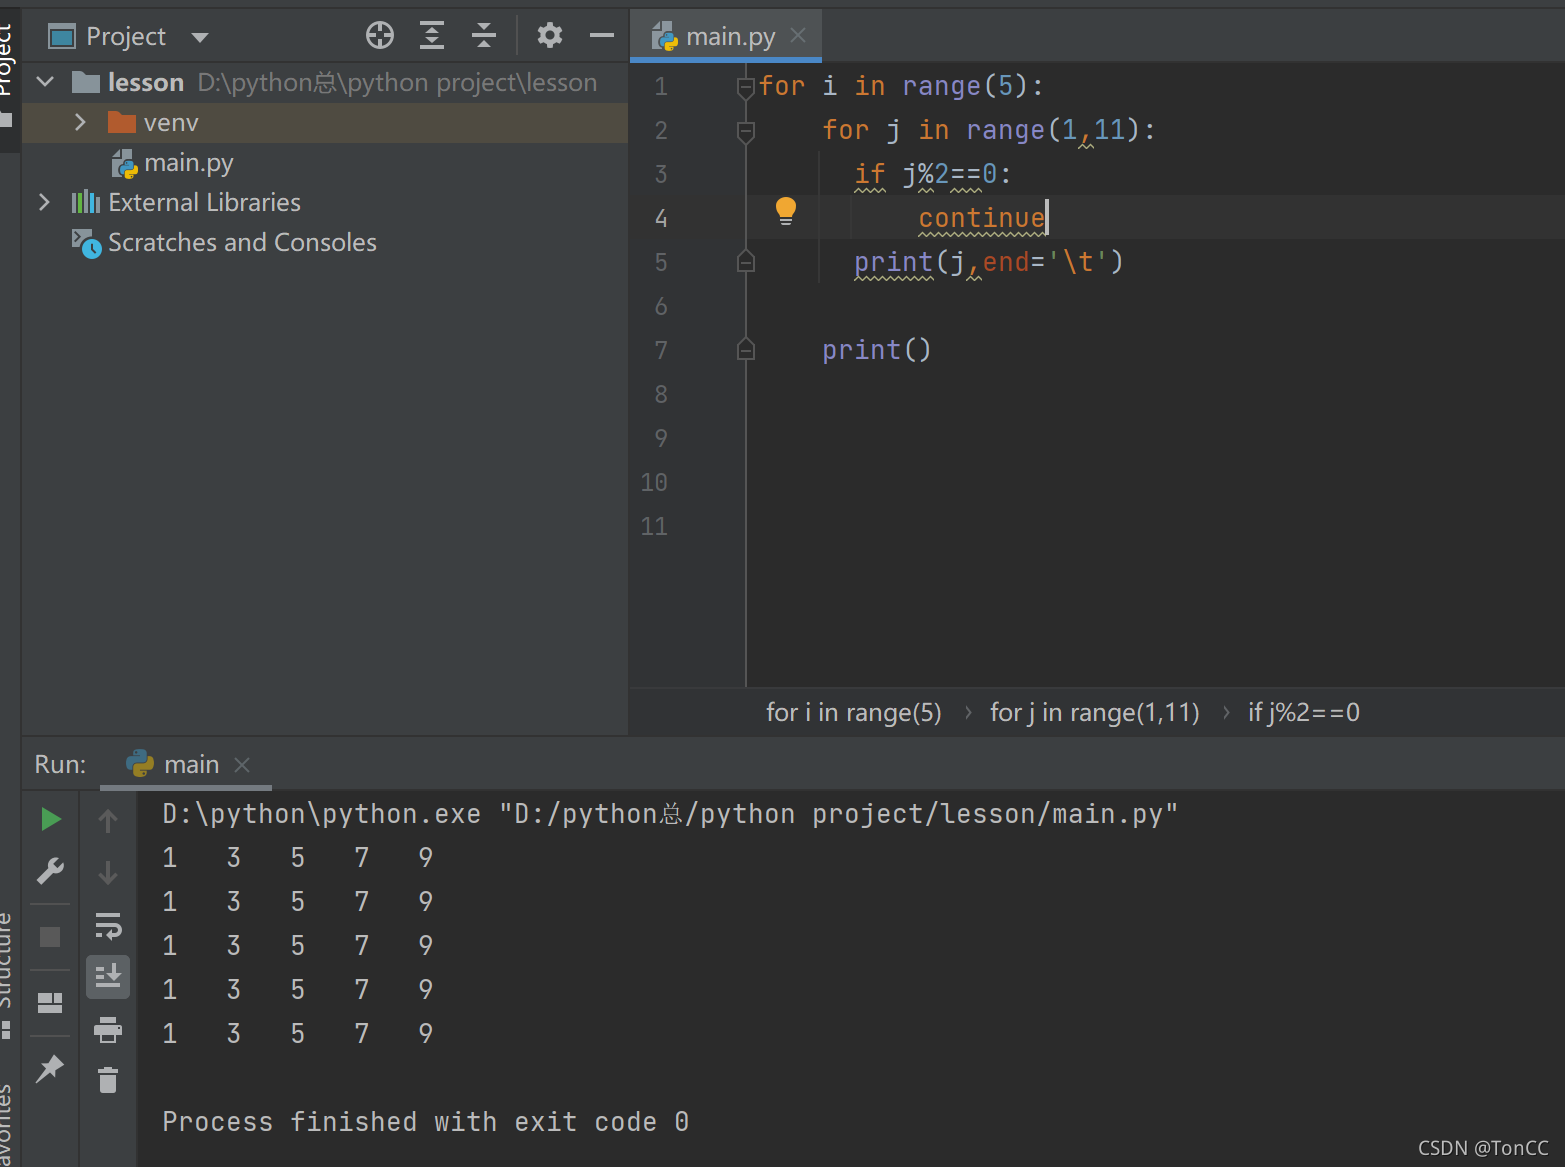Close the main.py editor tab

[x=798, y=36]
